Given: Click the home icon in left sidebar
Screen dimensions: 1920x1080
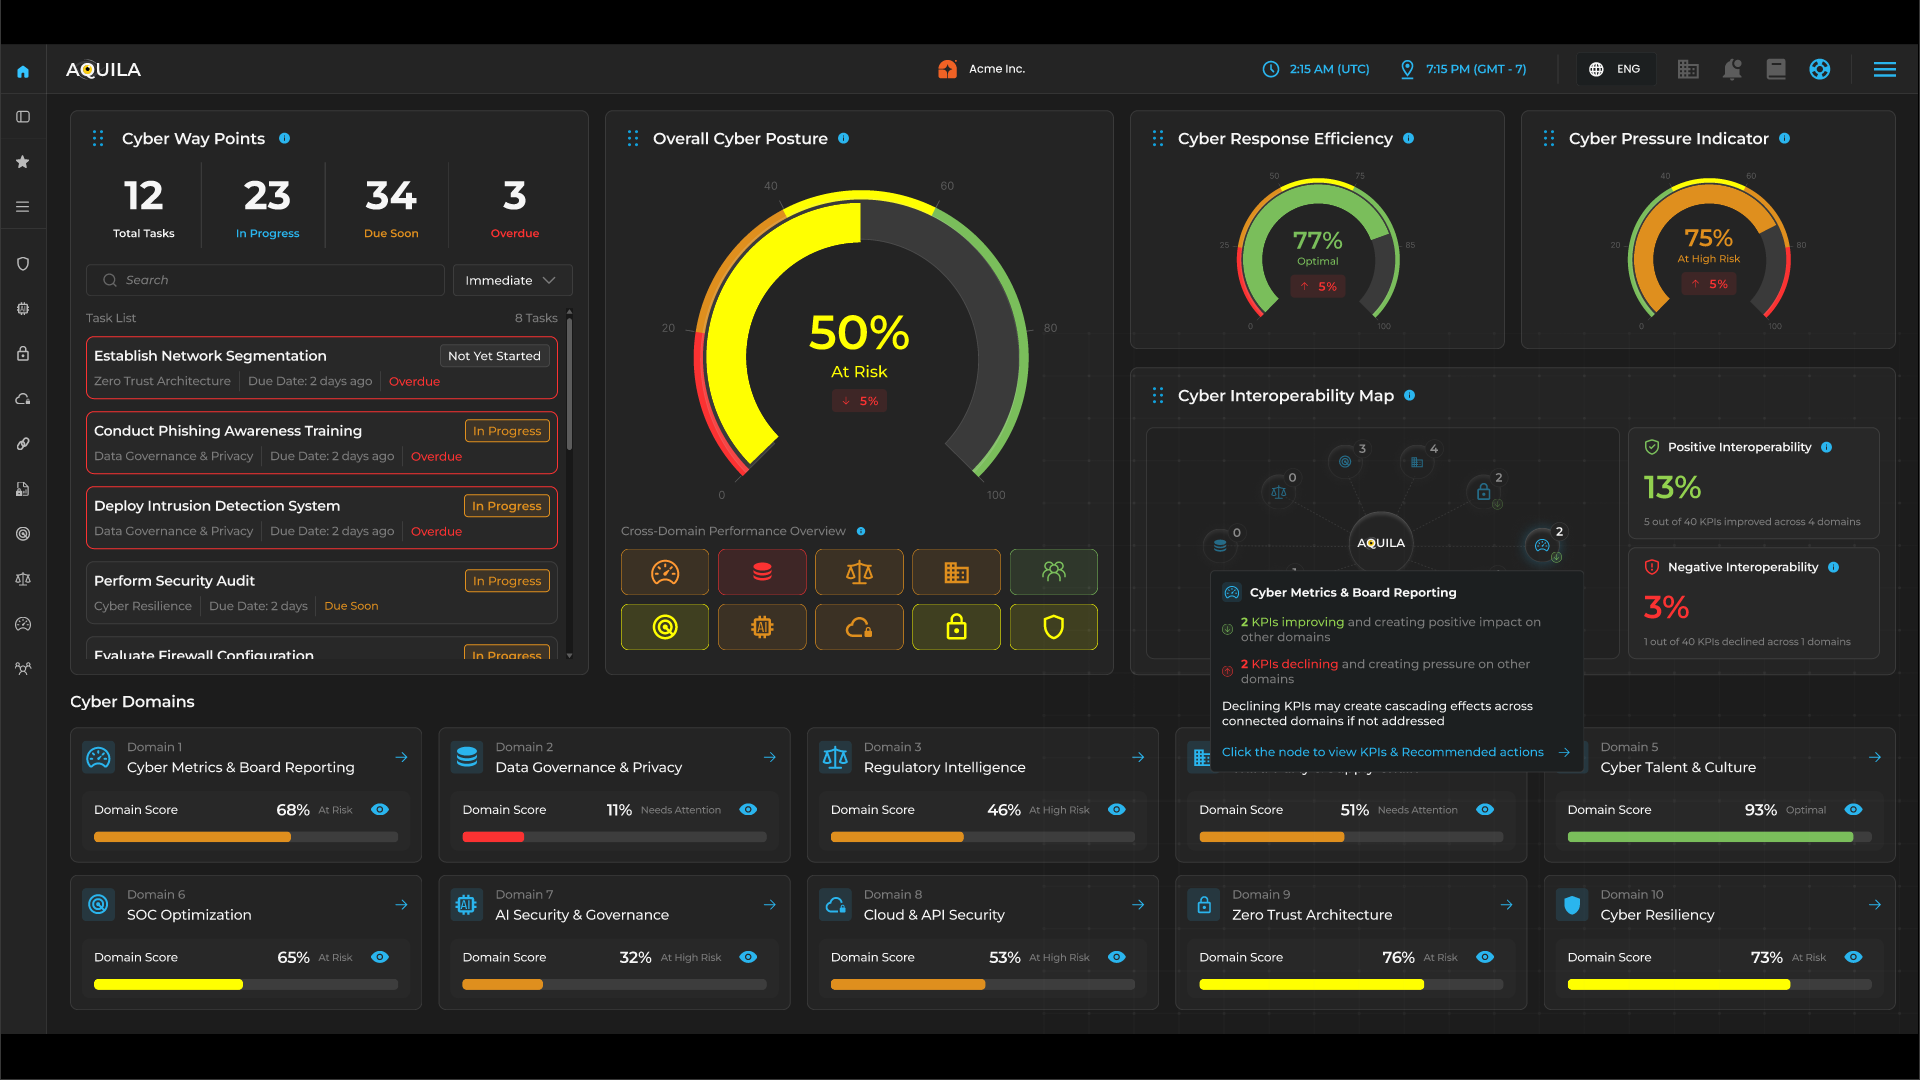Looking at the screenshot, I should 23,71.
